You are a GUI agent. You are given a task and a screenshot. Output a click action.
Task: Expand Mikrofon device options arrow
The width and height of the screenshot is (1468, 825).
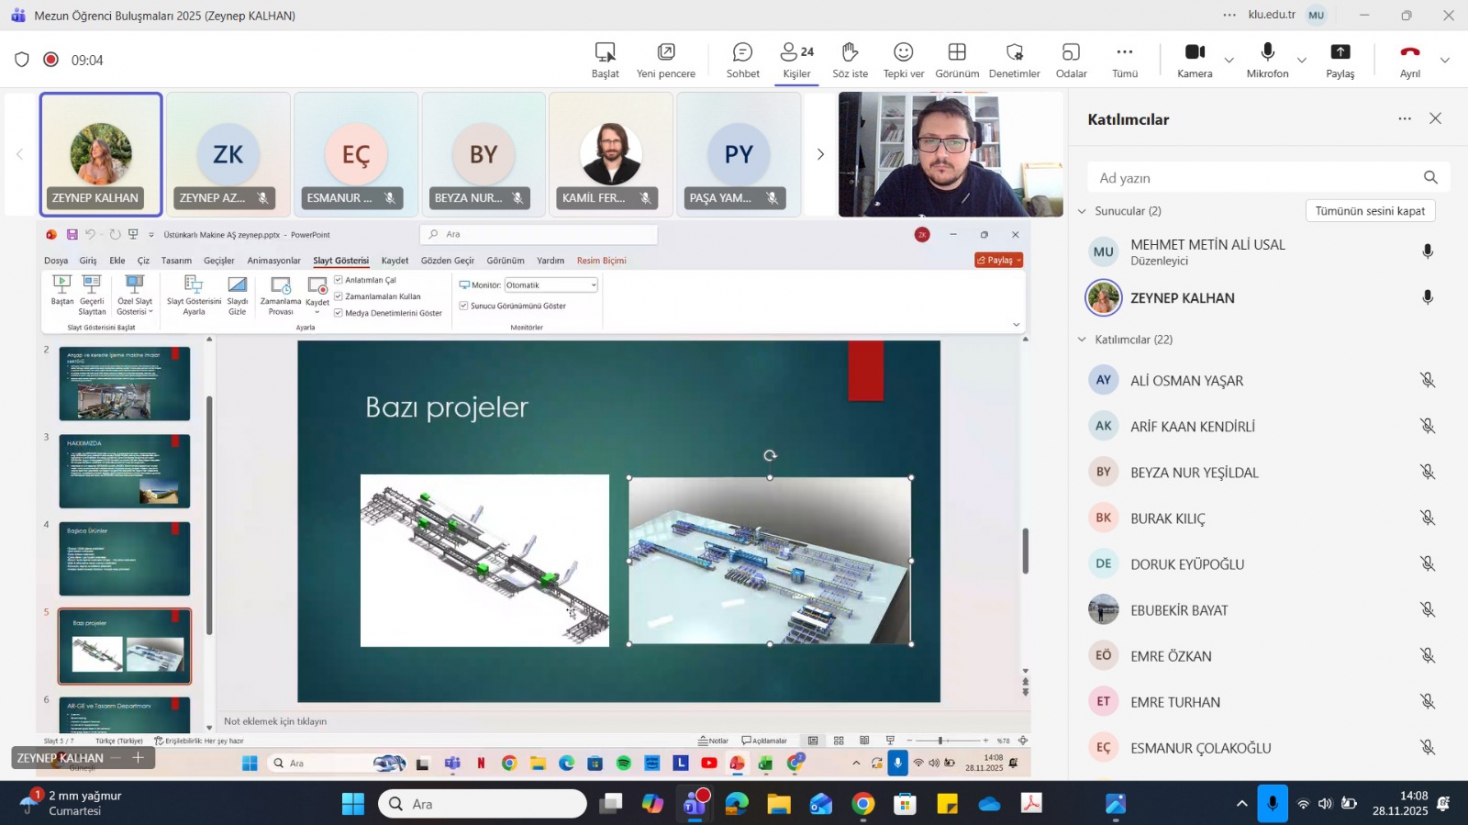pyautogui.click(x=1302, y=60)
